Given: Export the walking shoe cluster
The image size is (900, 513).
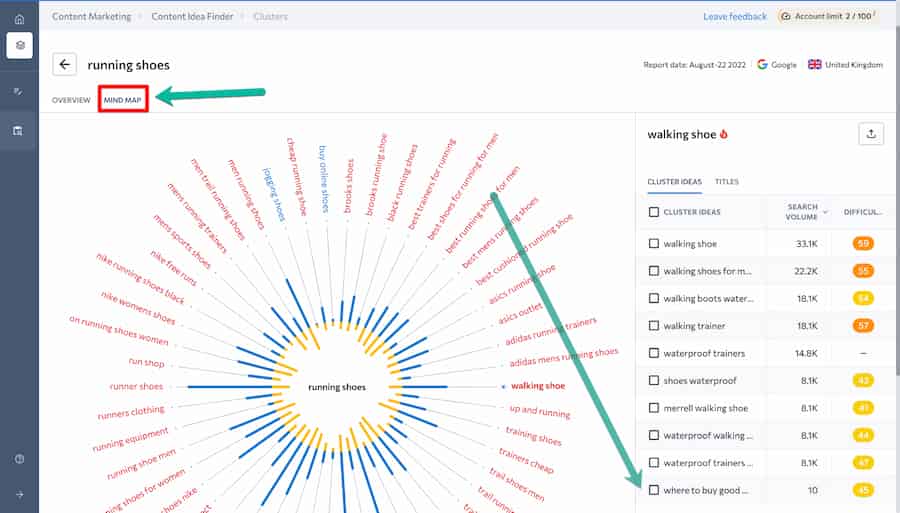Looking at the screenshot, I should click(x=871, y=134).
